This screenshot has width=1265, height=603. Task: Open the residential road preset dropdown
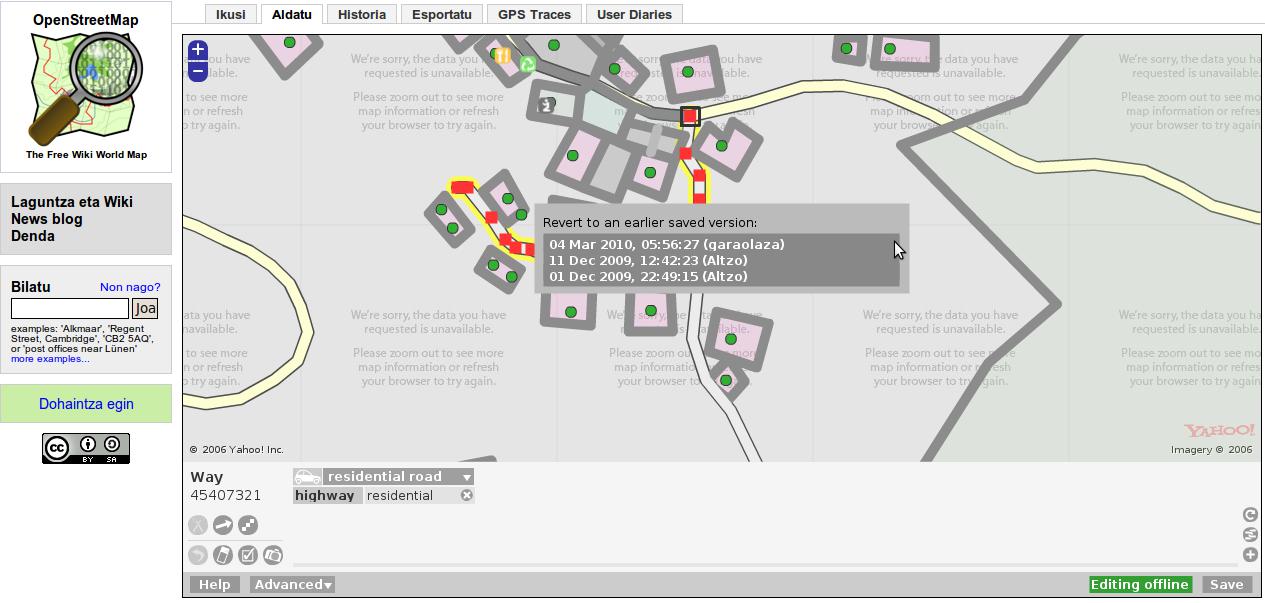(x=466, y=477)
